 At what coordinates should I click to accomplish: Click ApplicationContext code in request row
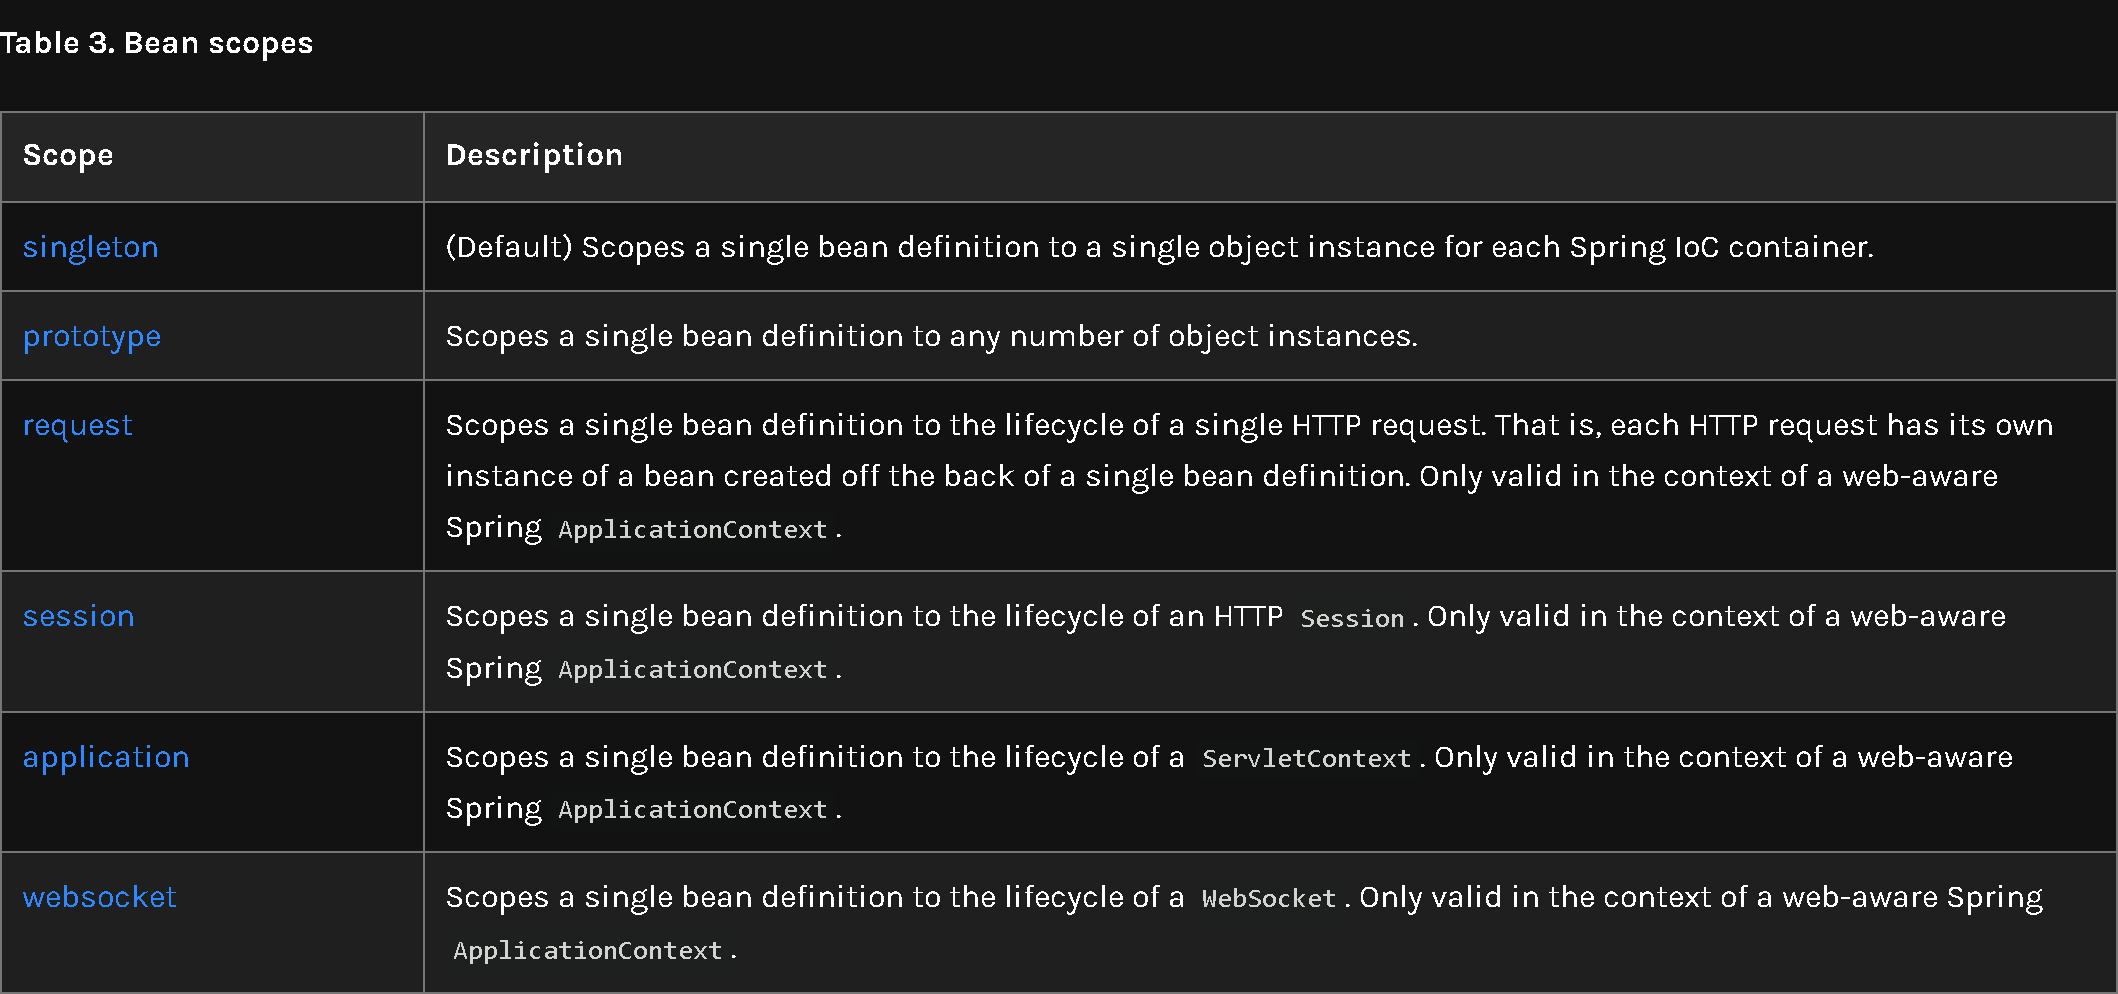tap(693, 530)
